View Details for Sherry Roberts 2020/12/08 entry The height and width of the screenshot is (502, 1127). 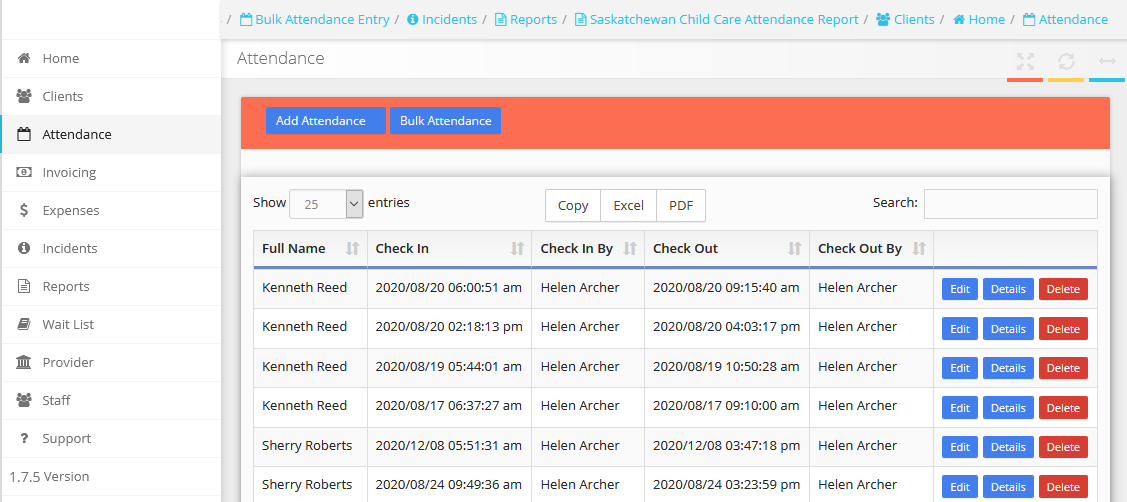tap(1008, 447)
